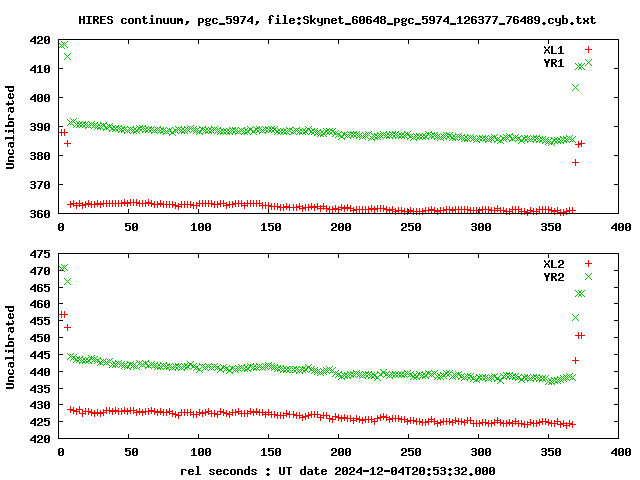Select the YR2 legend label
640x480 pixels.
pos(553,277)
